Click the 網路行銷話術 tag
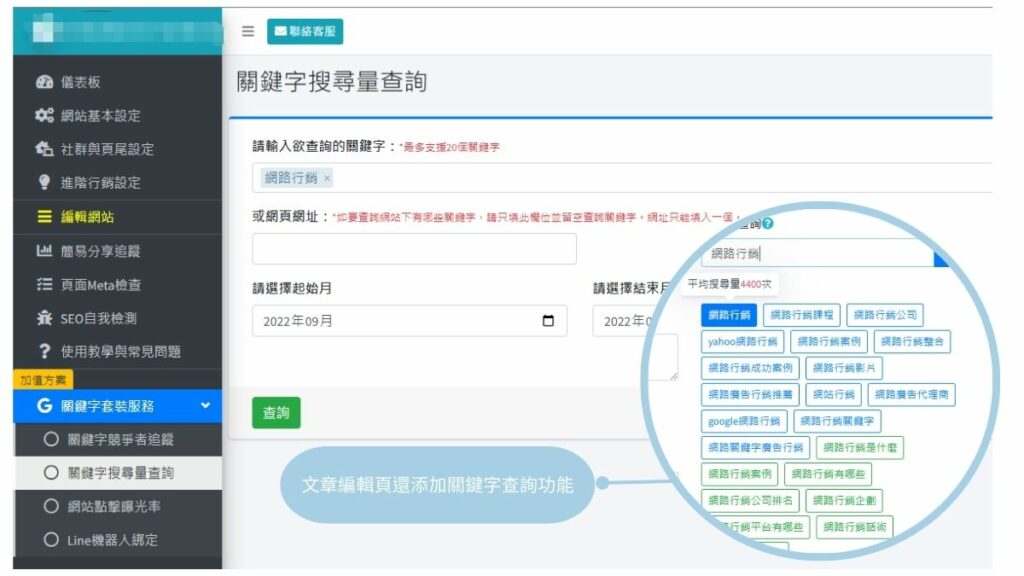 point(854,527)
